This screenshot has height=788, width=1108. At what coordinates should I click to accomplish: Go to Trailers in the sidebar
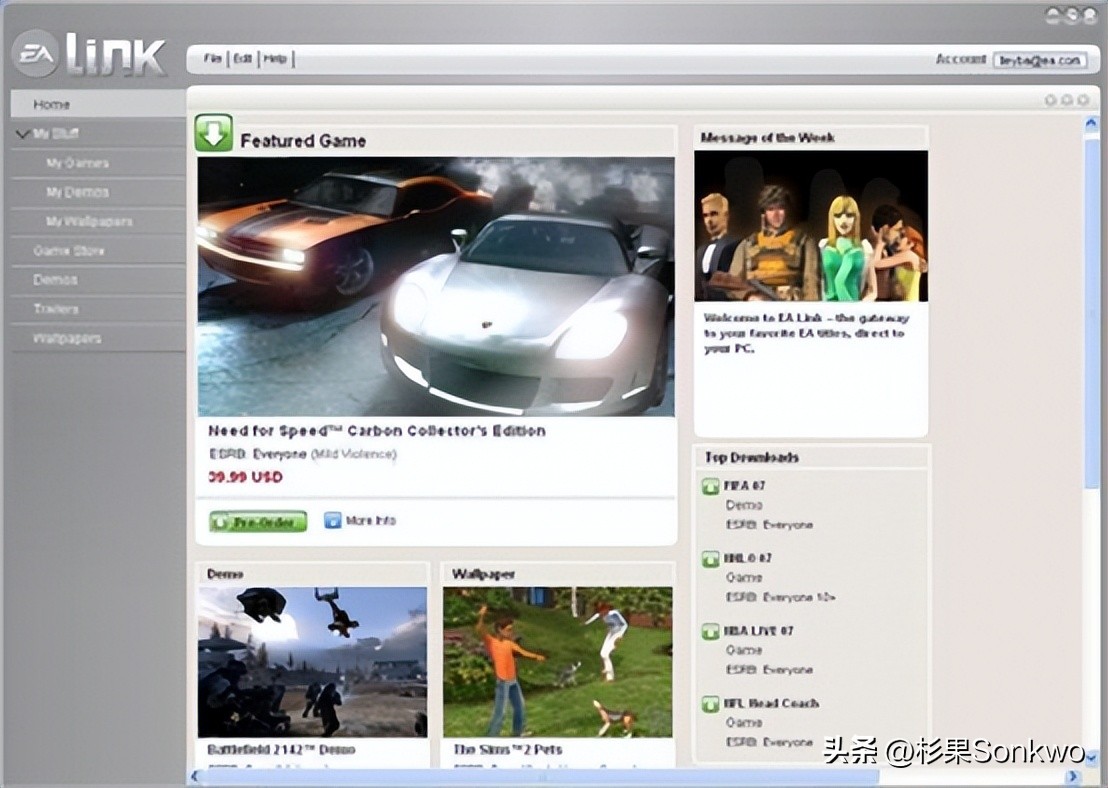pos(98,309)
